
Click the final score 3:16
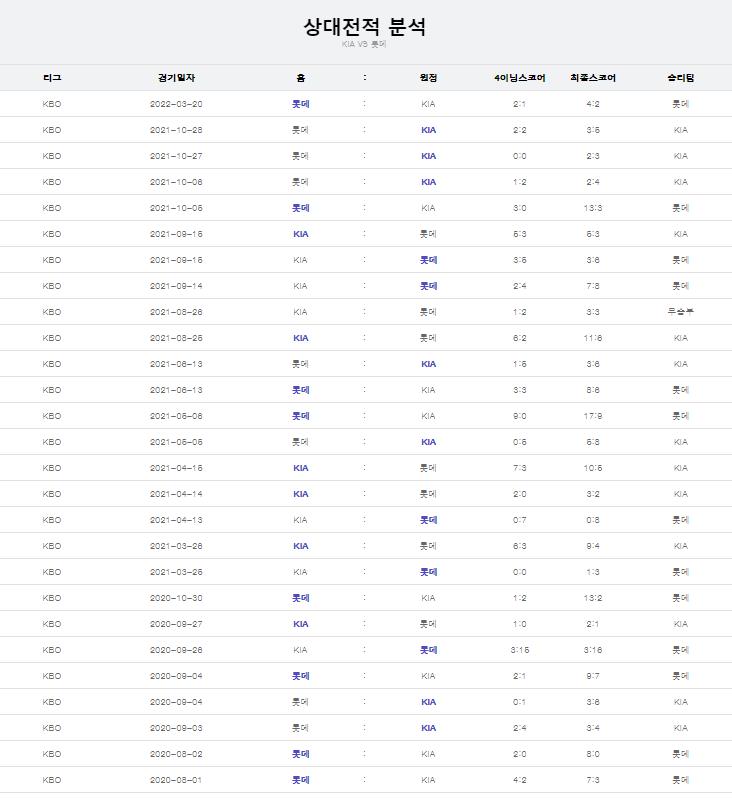[593, 650]
